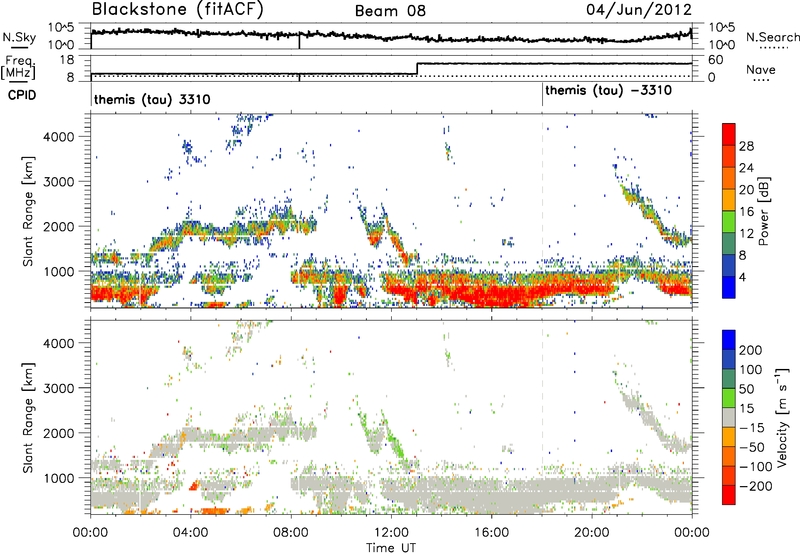The height and width of the screenshot is (554, 800).
Task: Click the date '04/Jun/2012'
Action: [x=639, y=10]
